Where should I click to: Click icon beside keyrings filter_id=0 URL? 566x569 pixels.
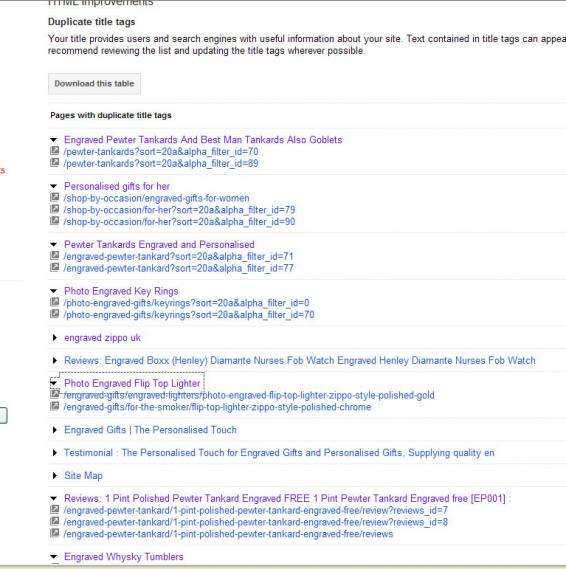[x=54, y=302]
